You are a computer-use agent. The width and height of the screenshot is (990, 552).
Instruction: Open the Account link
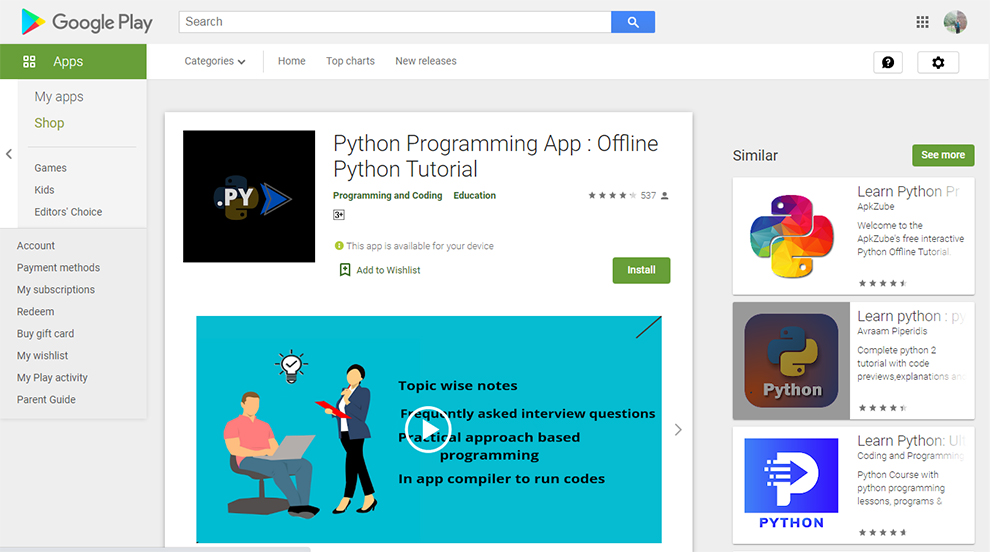[36, 246]
